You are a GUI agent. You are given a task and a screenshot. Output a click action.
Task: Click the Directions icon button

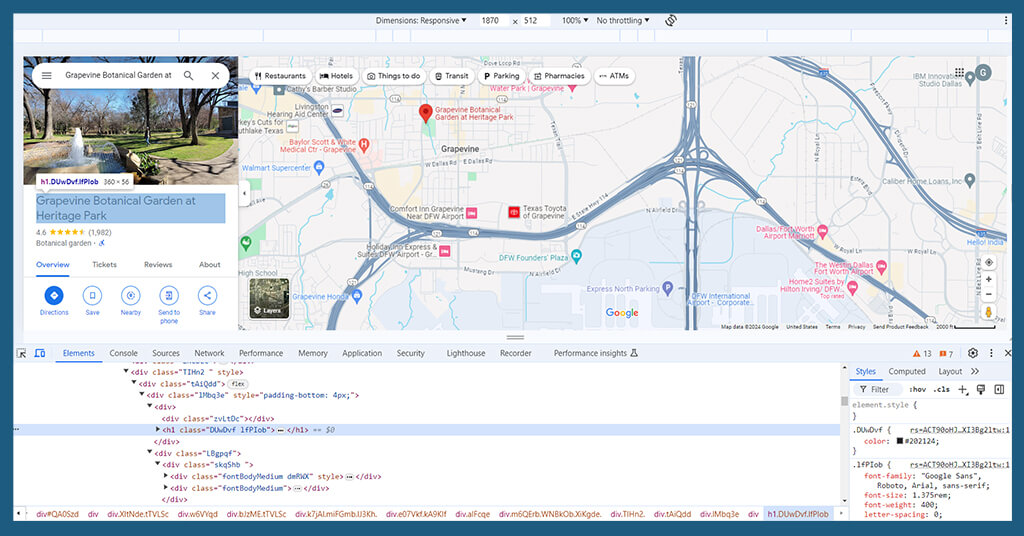point(54,296)
